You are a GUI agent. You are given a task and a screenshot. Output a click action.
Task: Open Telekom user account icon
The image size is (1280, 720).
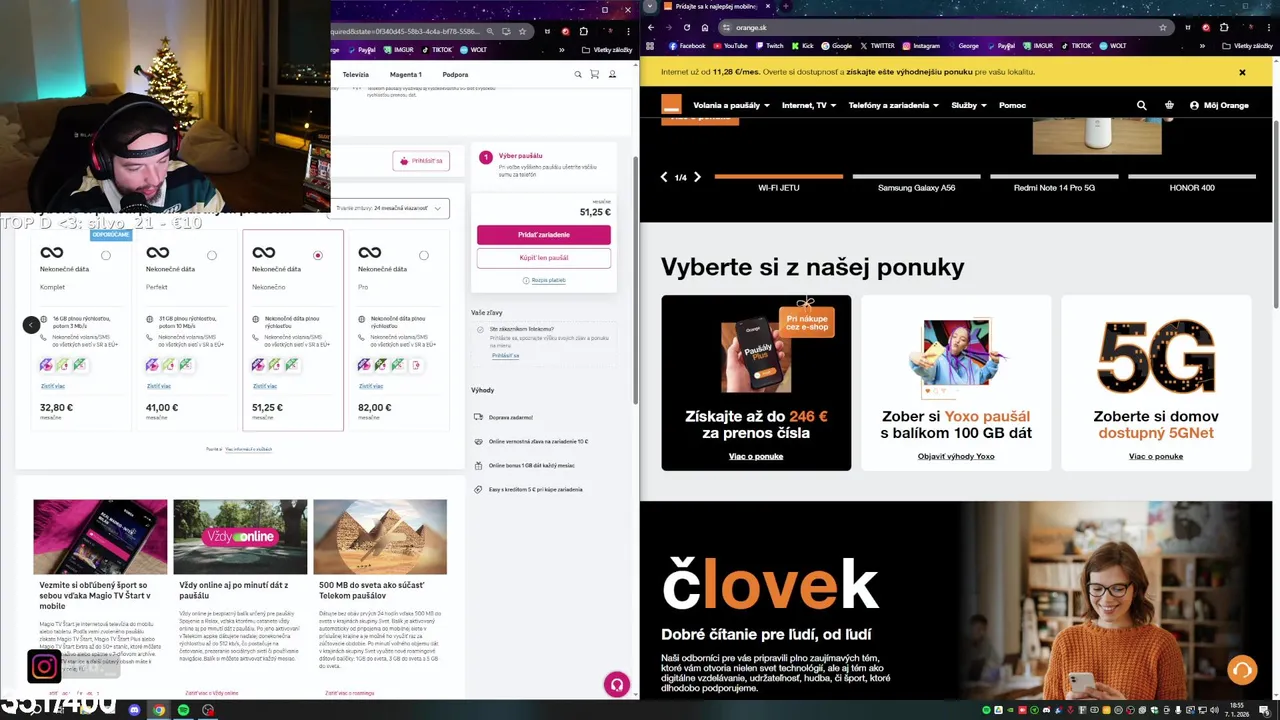pos(613,74)
